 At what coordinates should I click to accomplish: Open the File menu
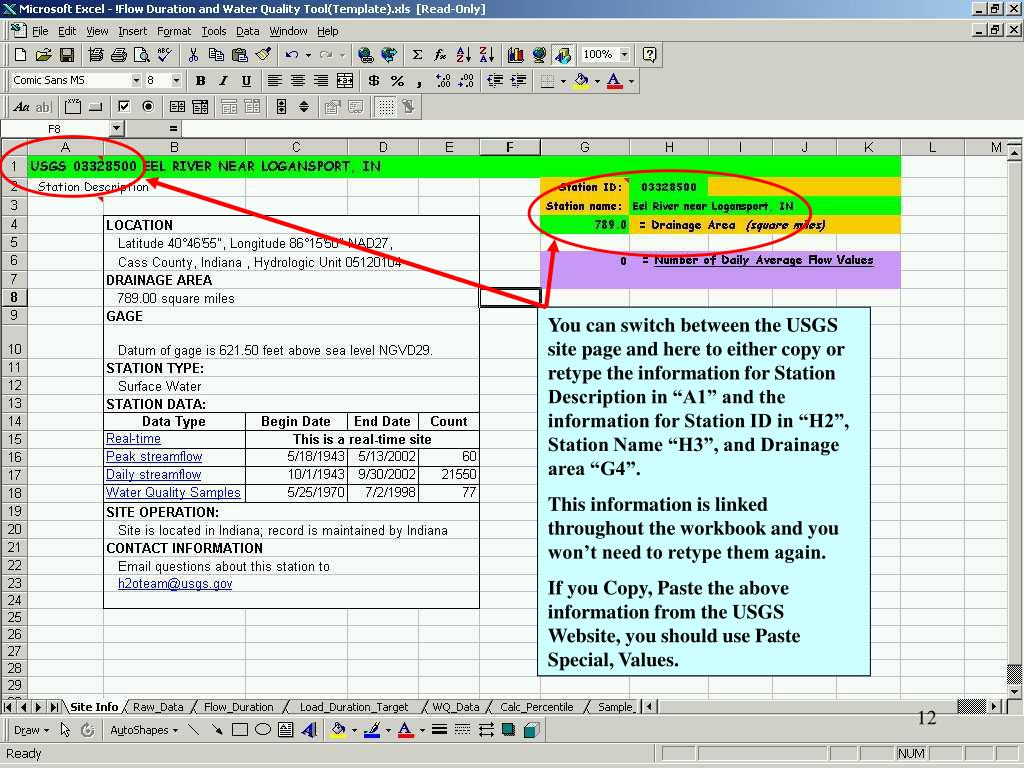pos(40,31)
